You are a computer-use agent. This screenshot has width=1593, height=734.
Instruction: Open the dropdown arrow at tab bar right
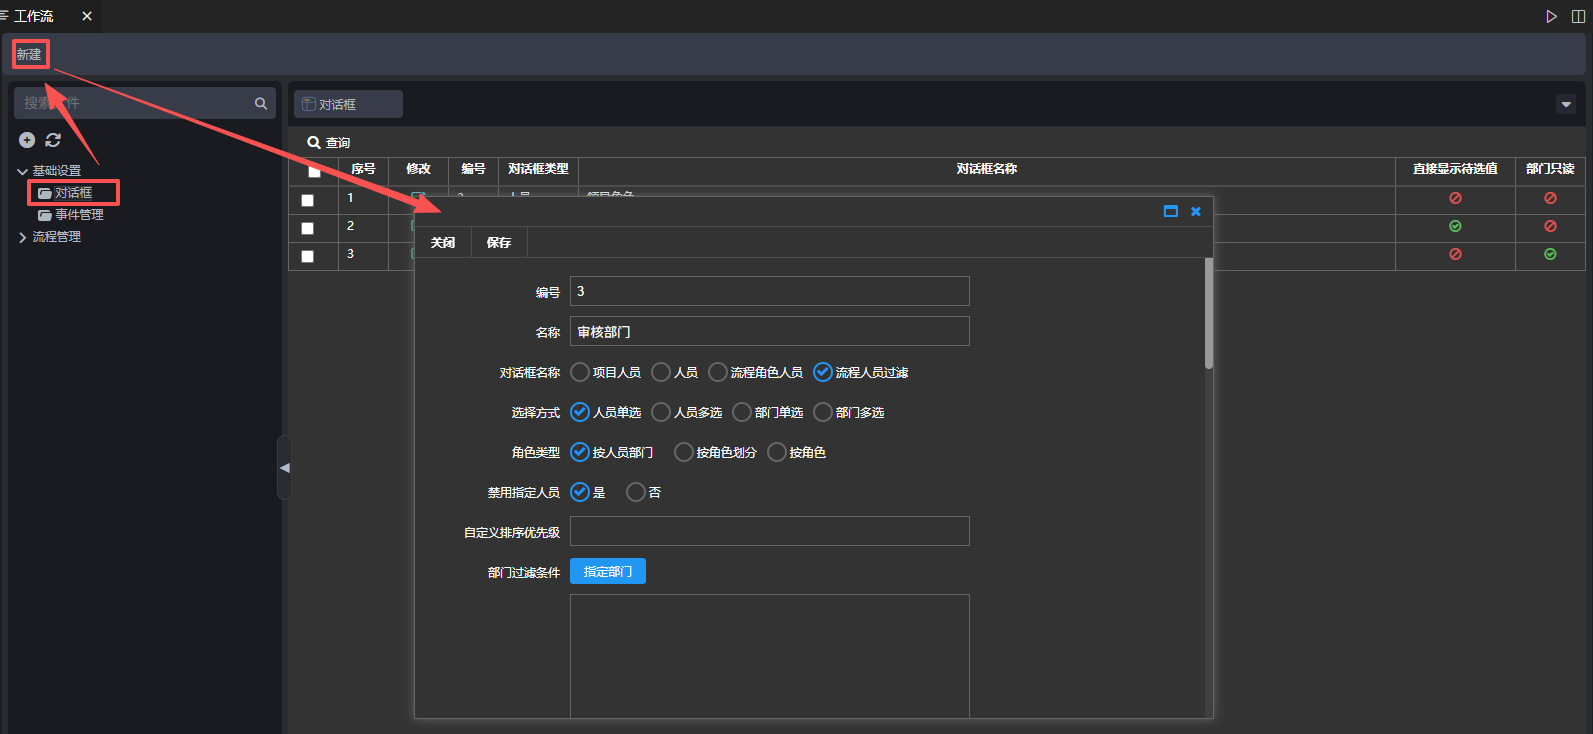click(1566, 104)
